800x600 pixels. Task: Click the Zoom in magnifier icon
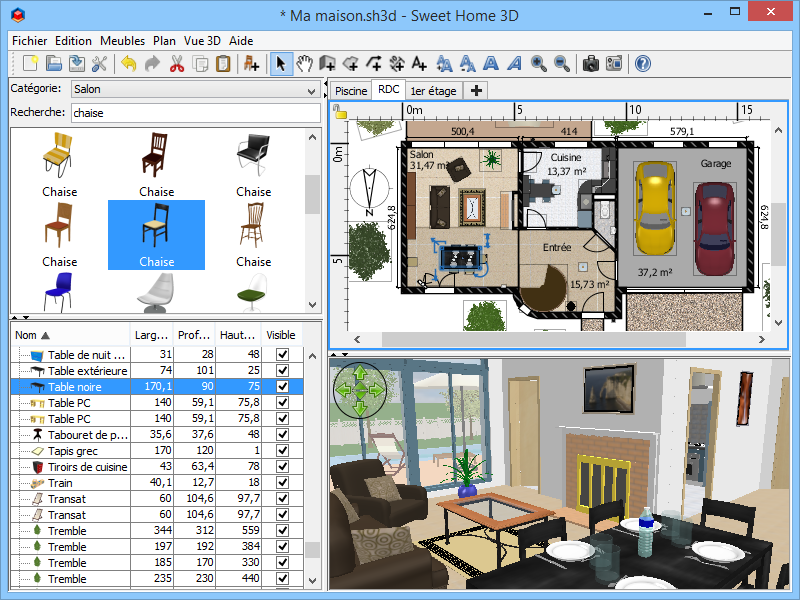(x=539, y=64)
